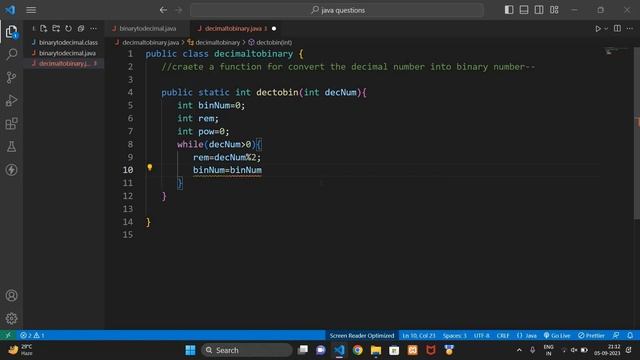Viewport: 640px width, 360px height.
Task: Open the Accounts menu
Action: click(x=11, y=296)
